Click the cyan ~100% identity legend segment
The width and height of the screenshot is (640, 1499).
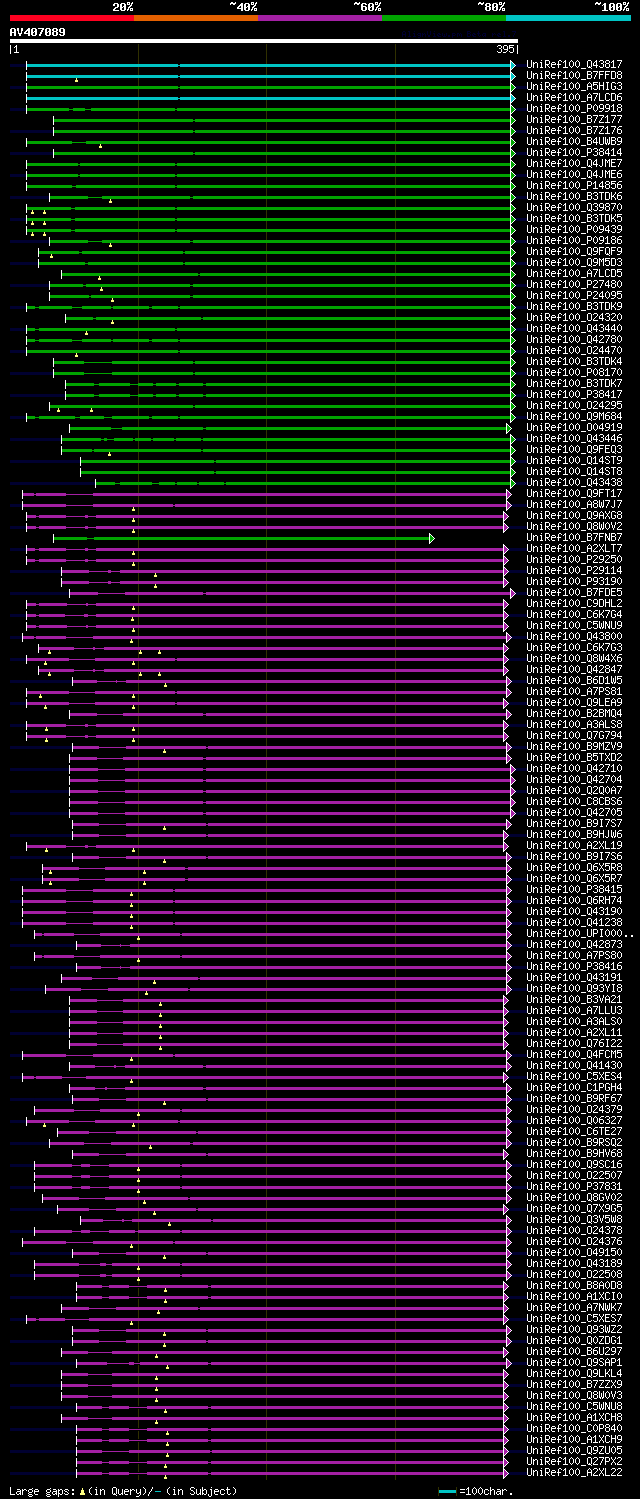click(x=568, y=18)
